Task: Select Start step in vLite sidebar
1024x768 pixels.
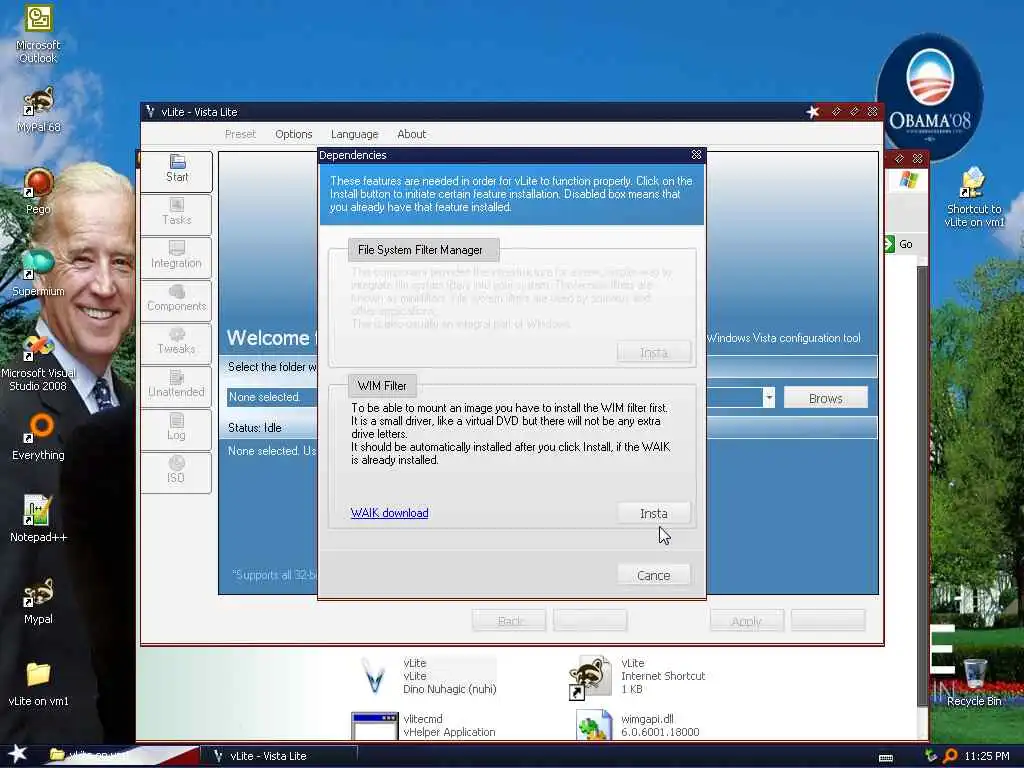Action: tap(176, 171)
